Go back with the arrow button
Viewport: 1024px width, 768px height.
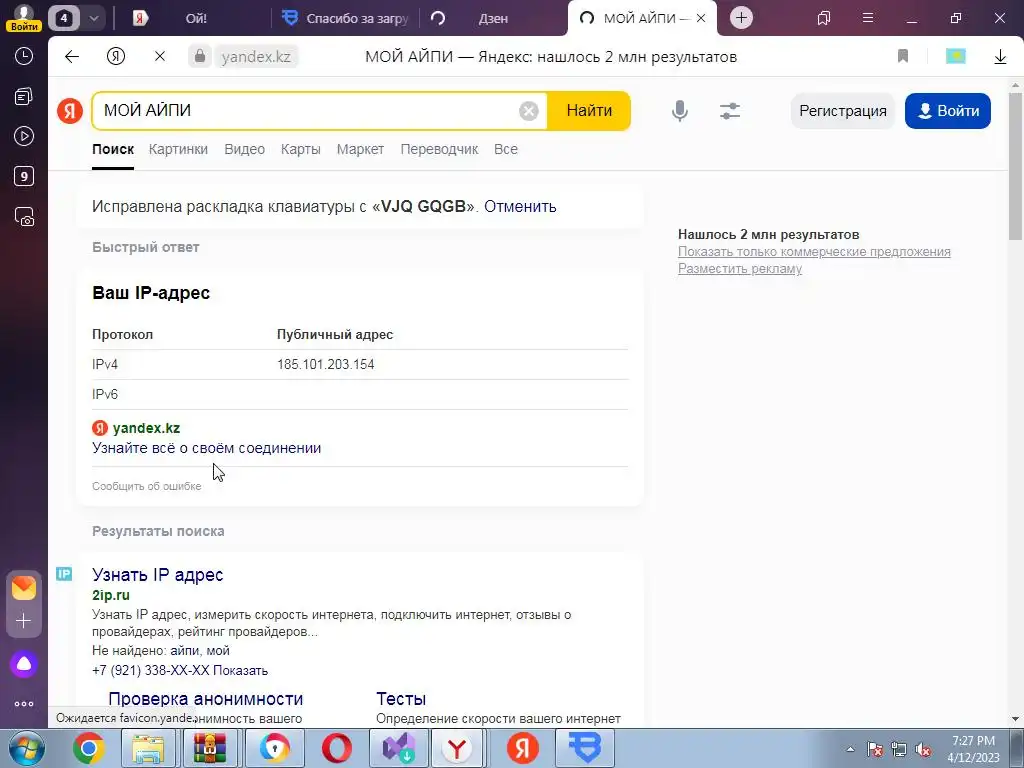tap(72, 57)
